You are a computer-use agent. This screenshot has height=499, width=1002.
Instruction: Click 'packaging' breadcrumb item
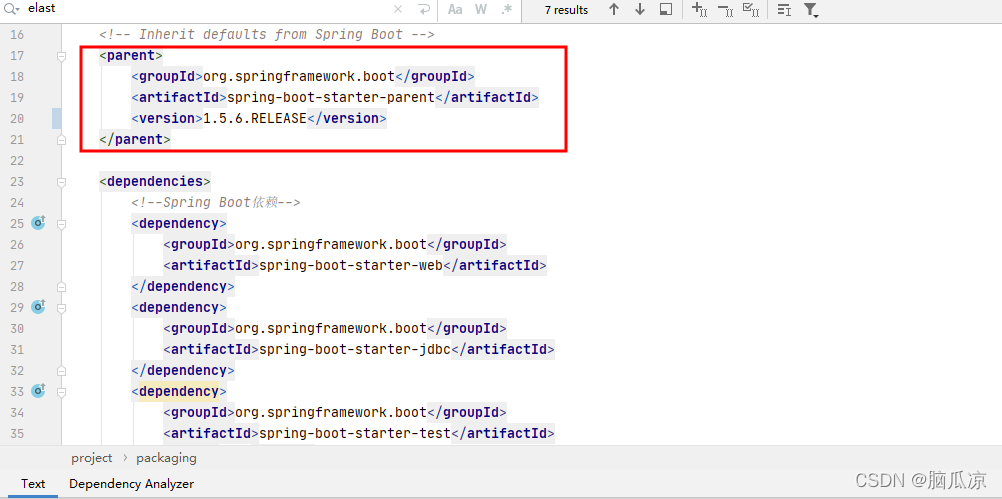pos(166,458)
